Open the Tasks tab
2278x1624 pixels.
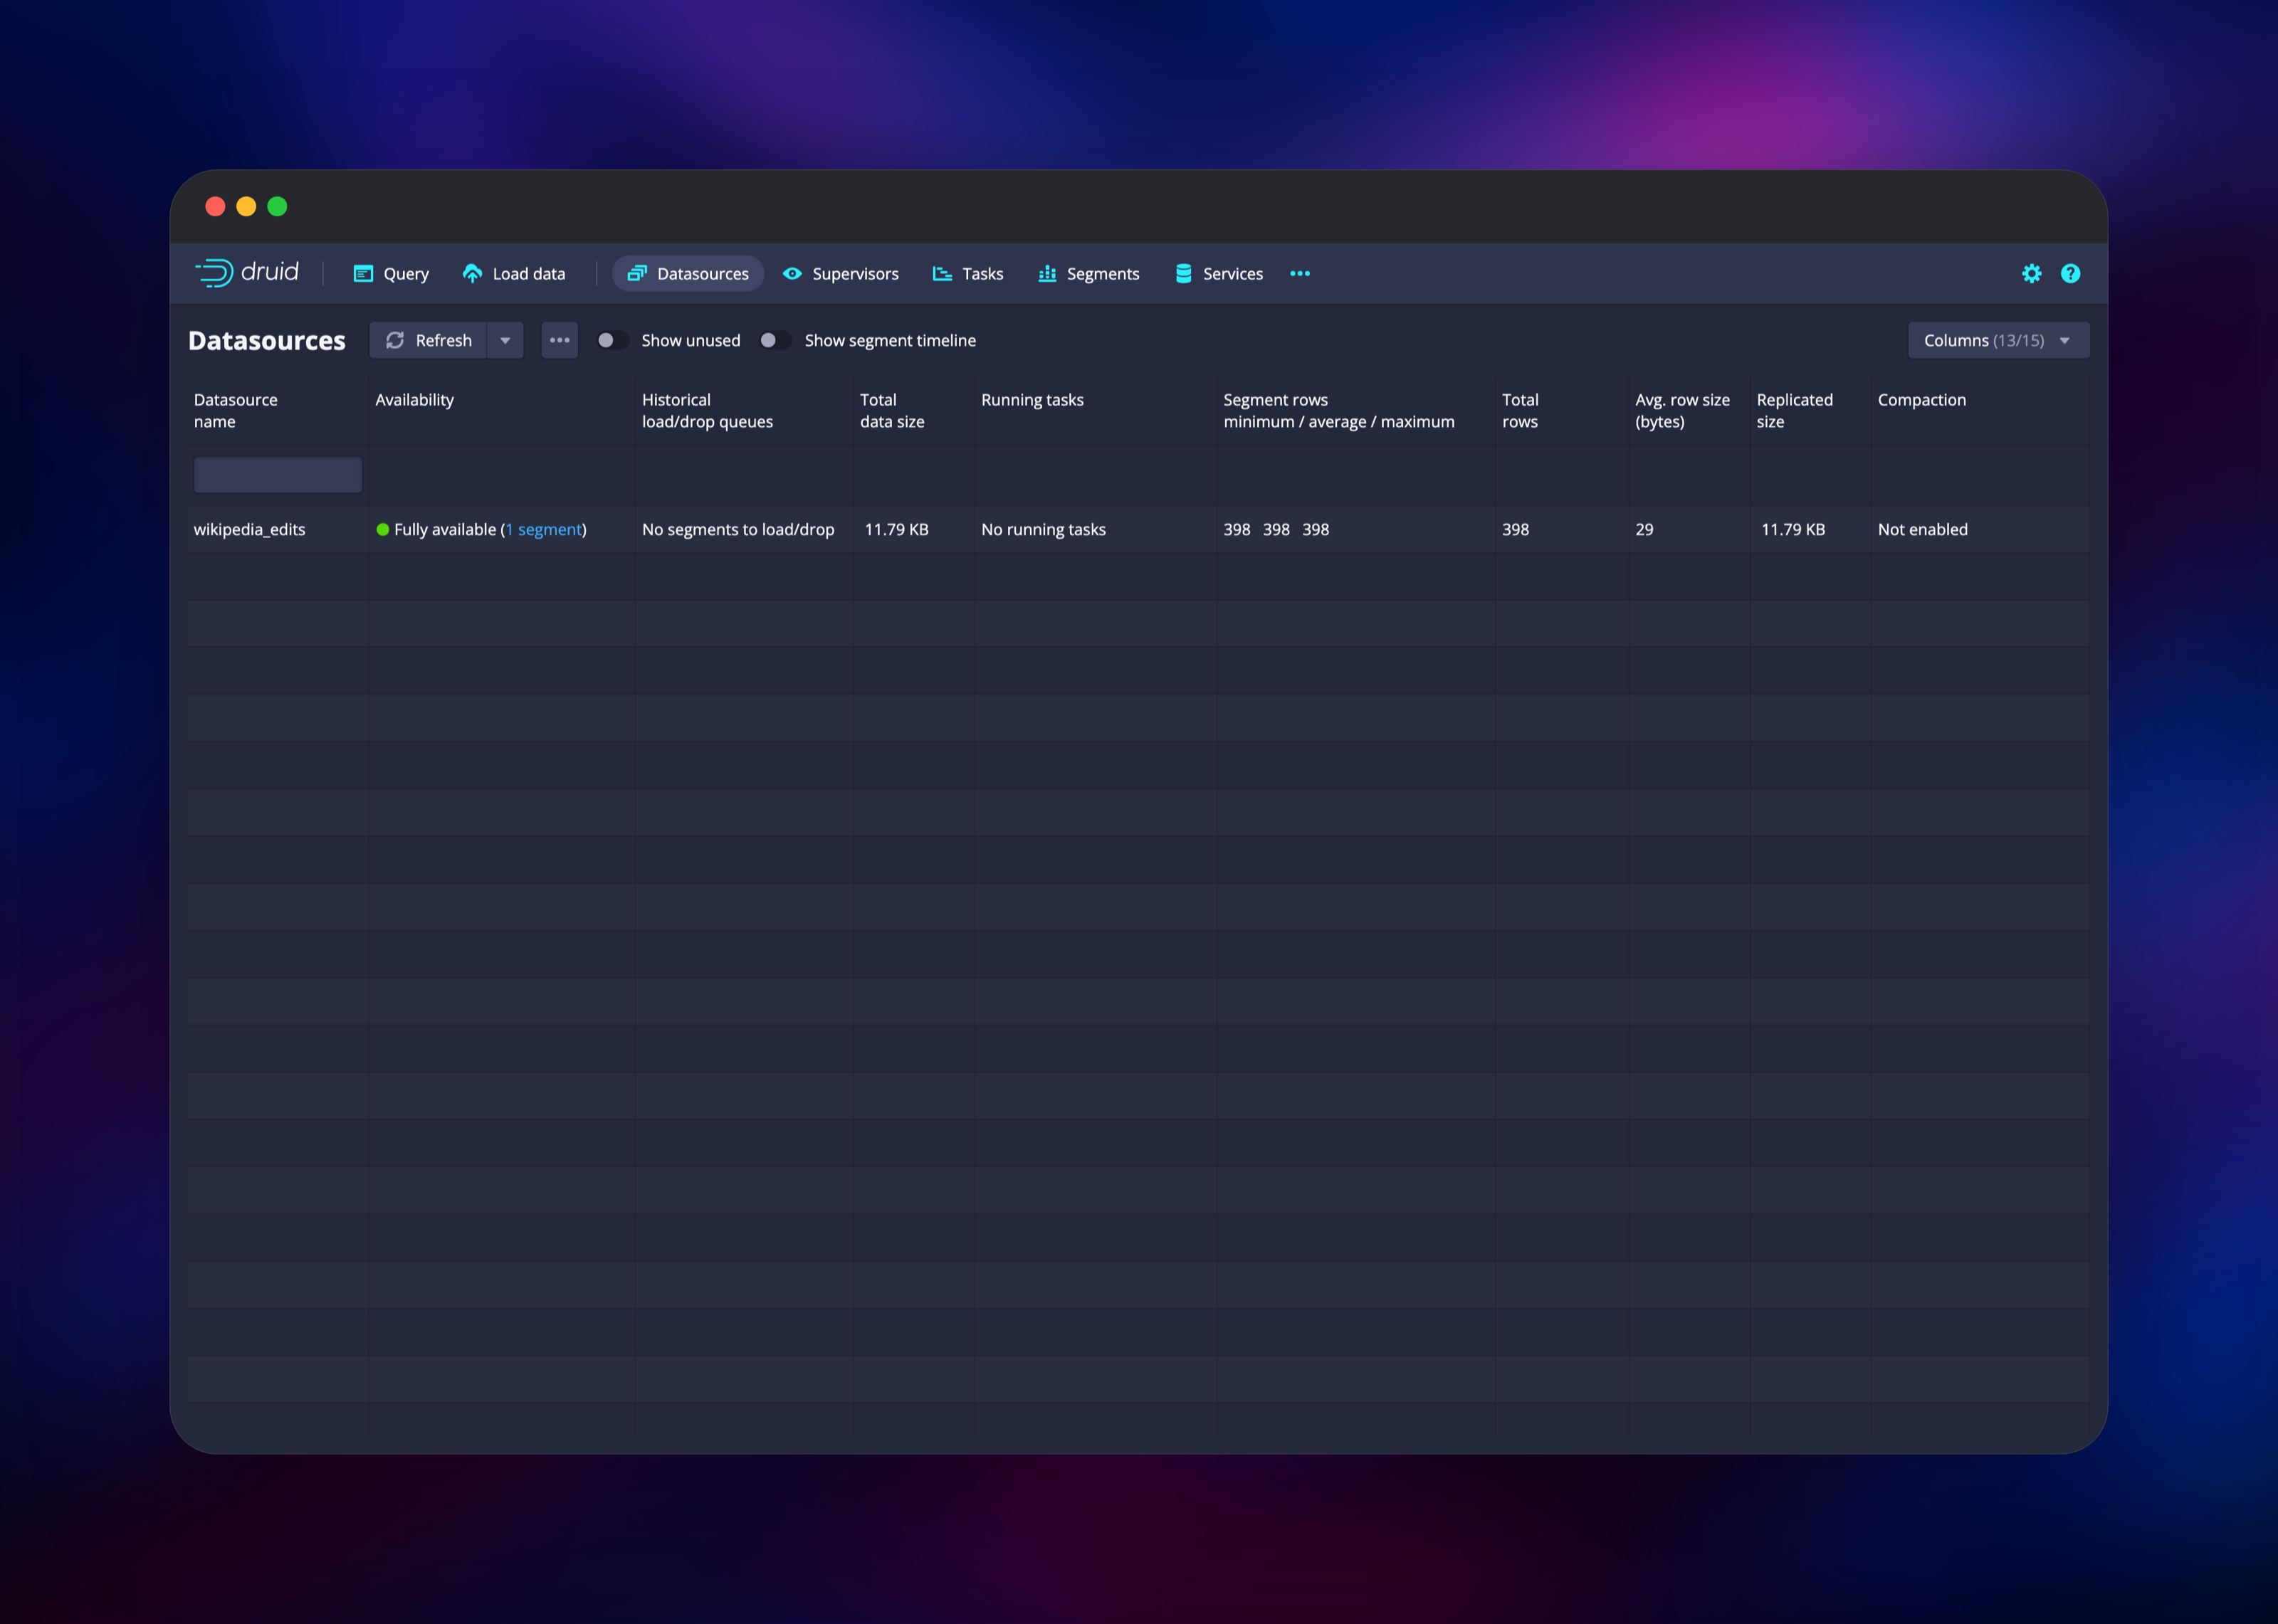pos(968,274)
